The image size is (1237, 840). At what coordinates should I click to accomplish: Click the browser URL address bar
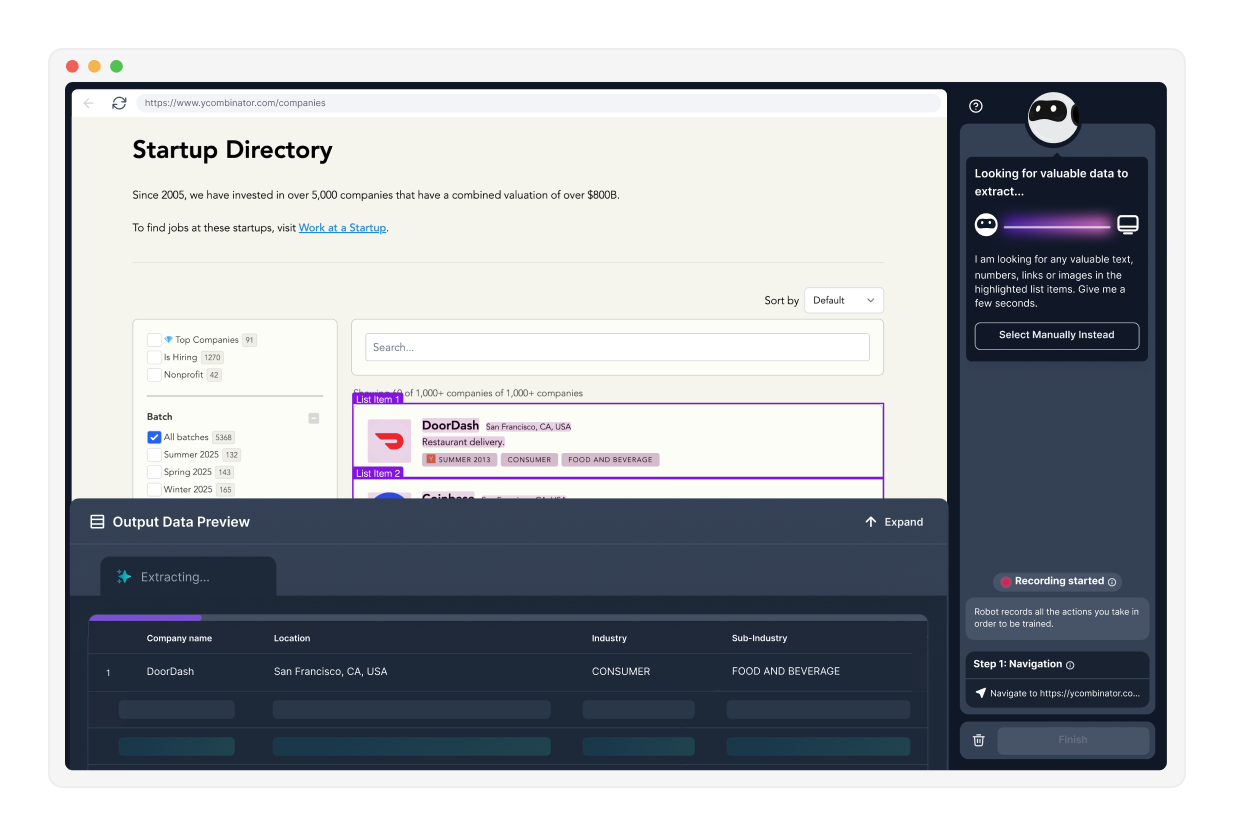coord(538,103)
